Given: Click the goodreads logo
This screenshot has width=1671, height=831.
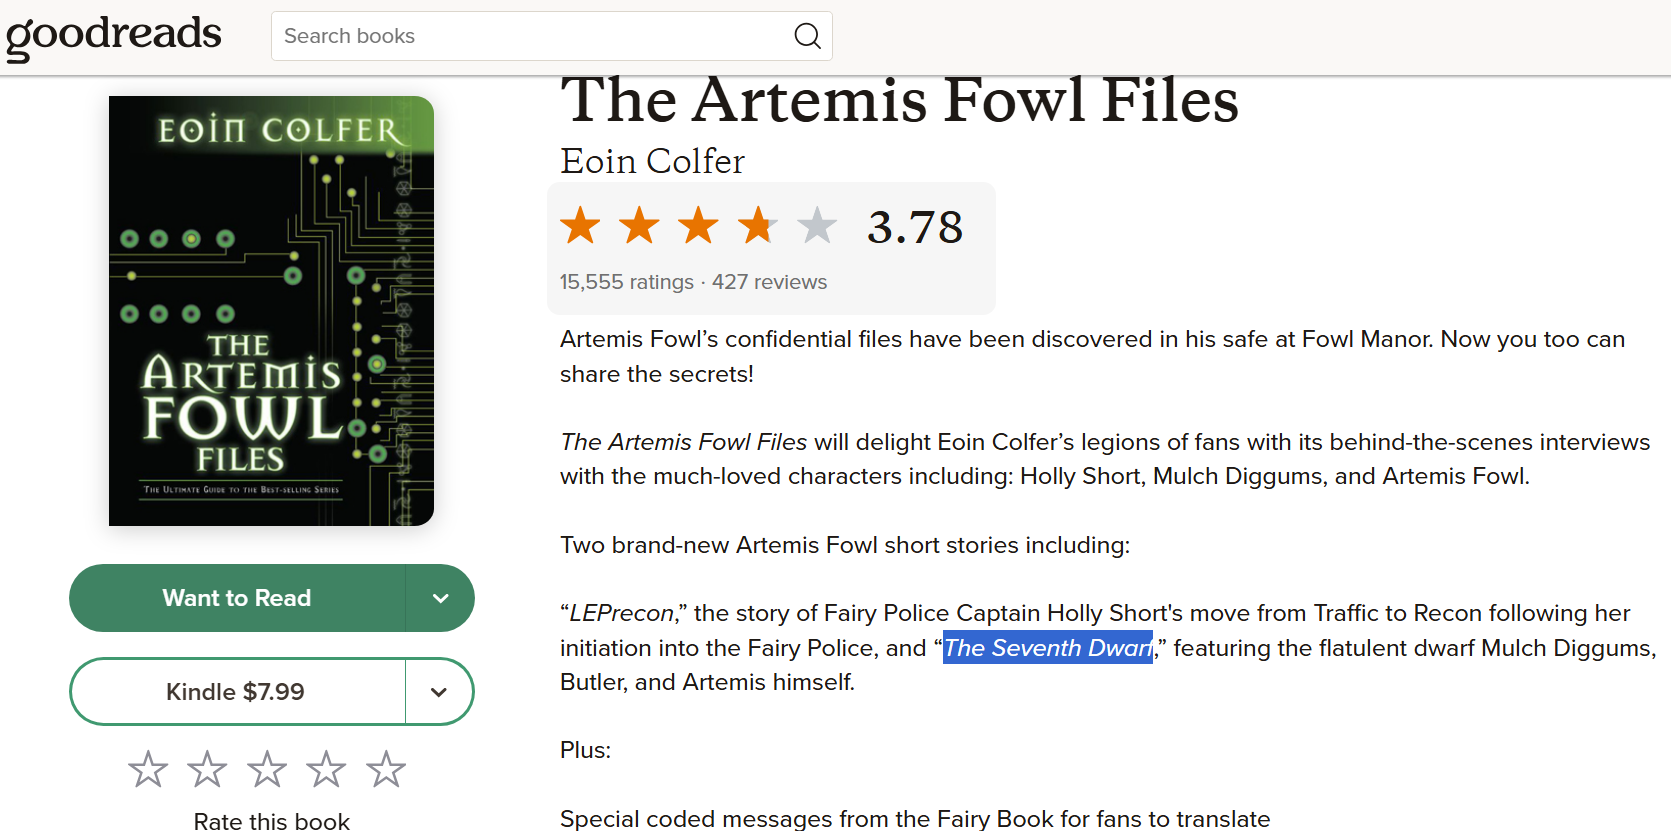Looking at the screenshot, I should tap(114, 36).
